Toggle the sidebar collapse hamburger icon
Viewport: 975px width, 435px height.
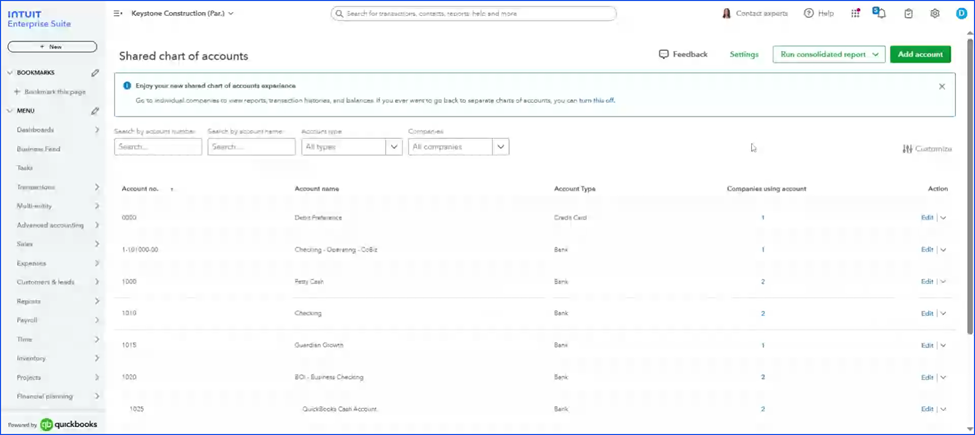tap(118, 13)
